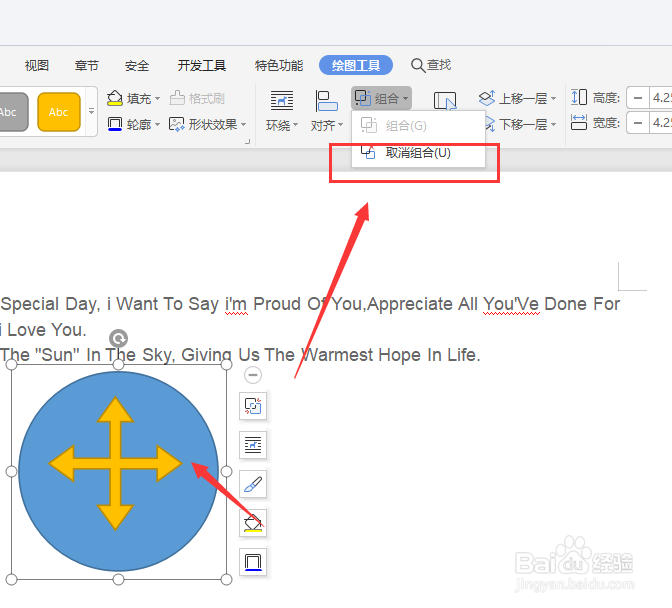Click the floating outline icon
The width and height of the screenshot is (672, 608).
click(x=253, y=562)
